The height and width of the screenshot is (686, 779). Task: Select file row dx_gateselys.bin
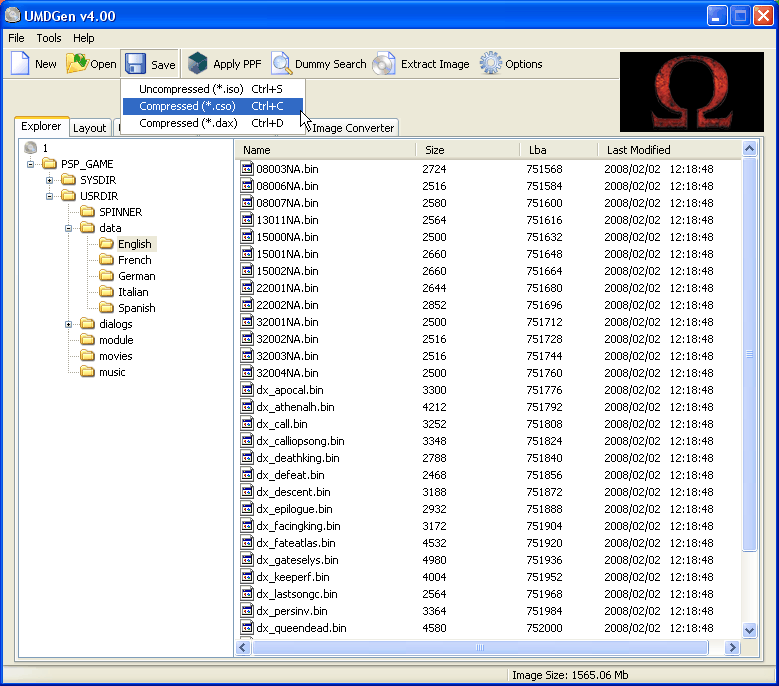coord(488,560)
